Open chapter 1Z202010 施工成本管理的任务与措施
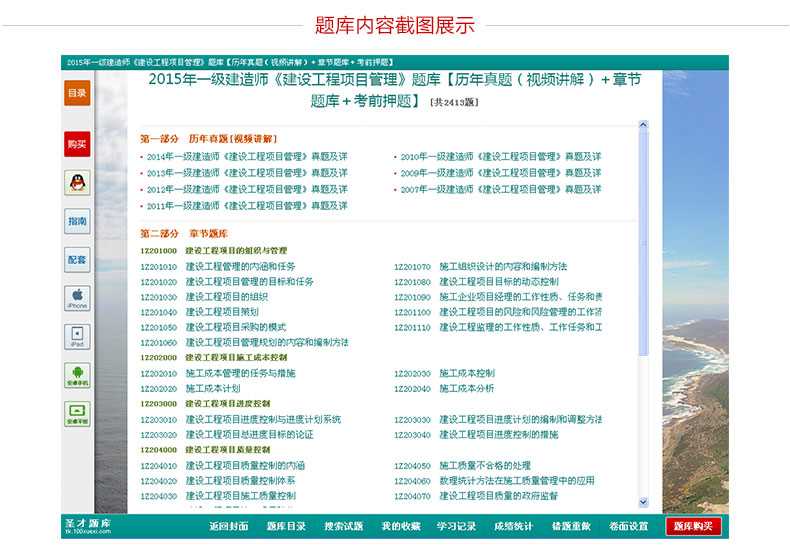 (240, 373)
